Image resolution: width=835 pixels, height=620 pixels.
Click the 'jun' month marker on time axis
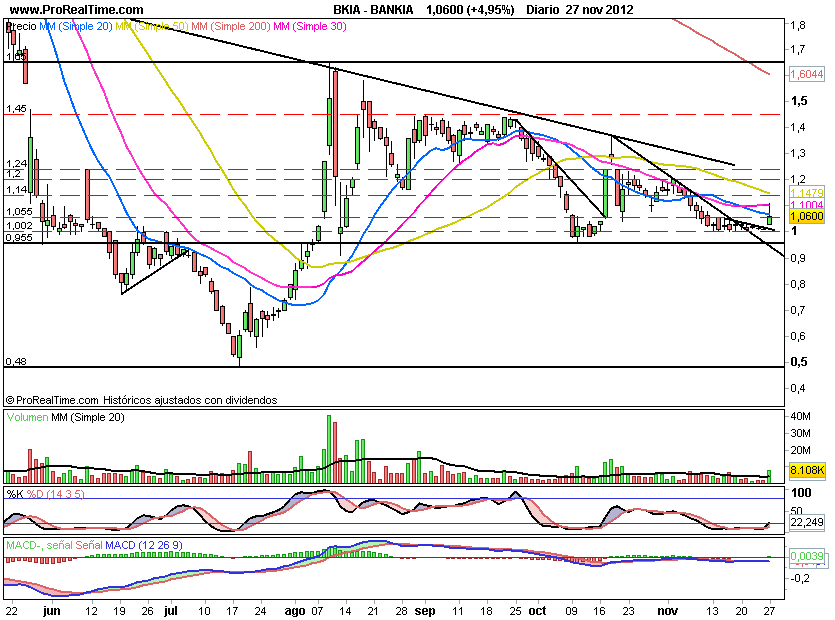[x=51, y=610]
